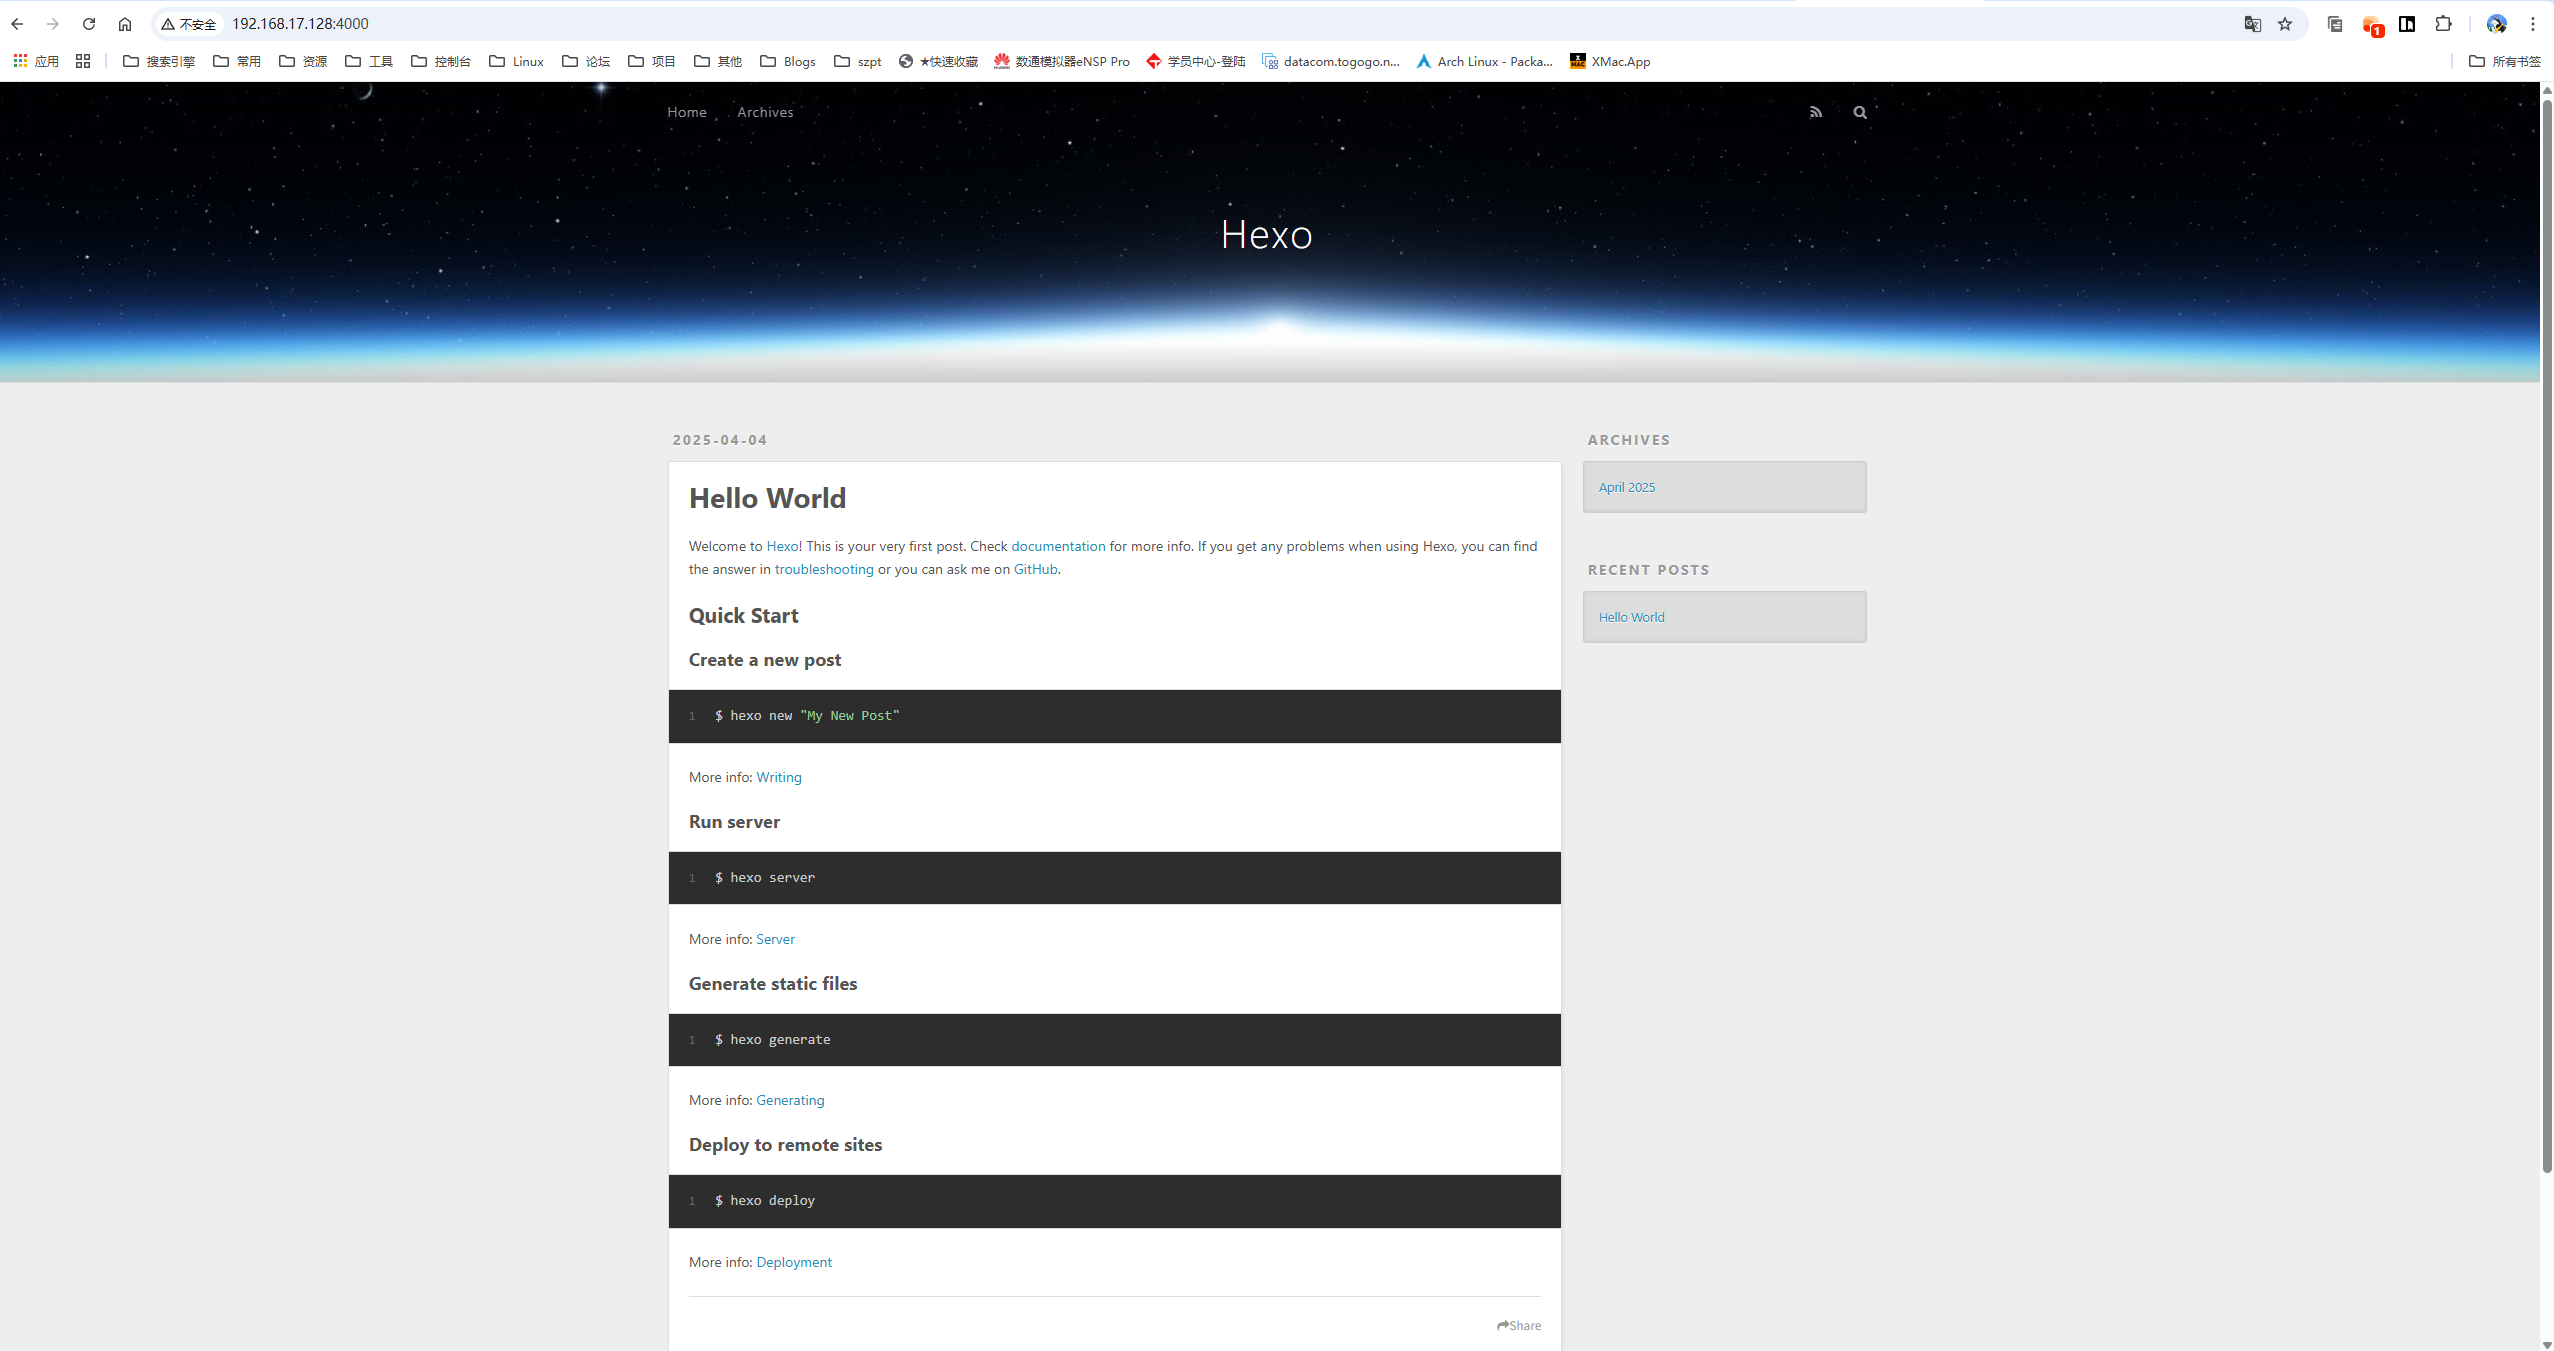Viewport: 2554px width, 1351px height.
Task: Click the Quick Start heading
Action: (x=743, y=615)
